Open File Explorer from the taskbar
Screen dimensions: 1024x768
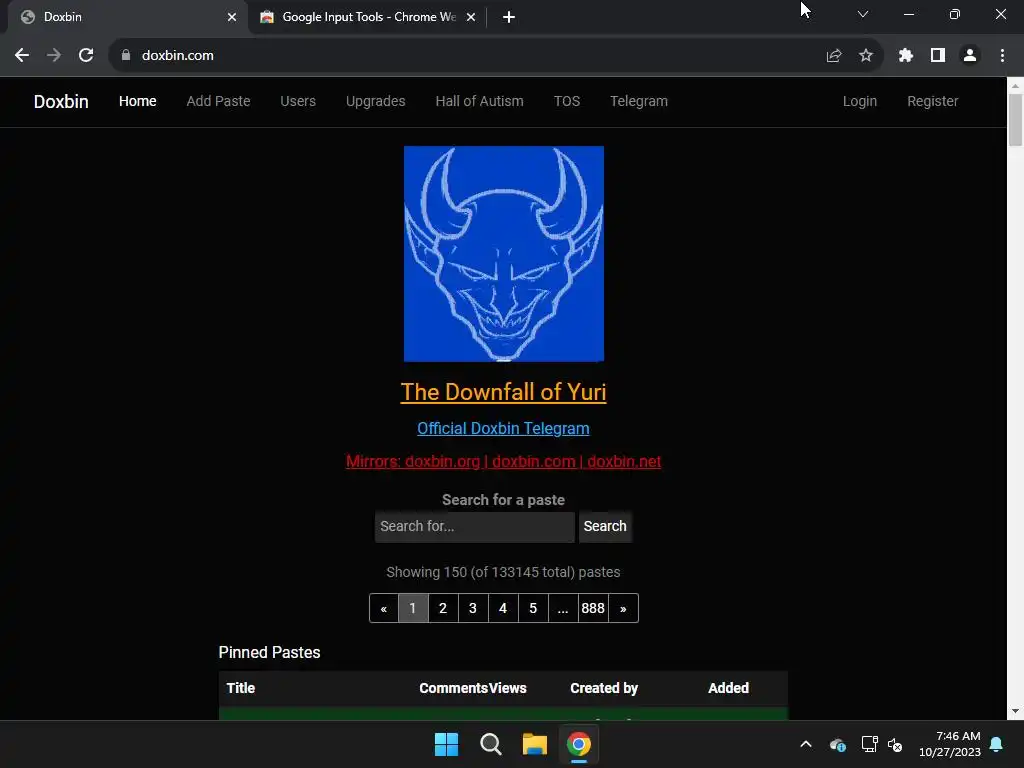[x=534, y=744]
